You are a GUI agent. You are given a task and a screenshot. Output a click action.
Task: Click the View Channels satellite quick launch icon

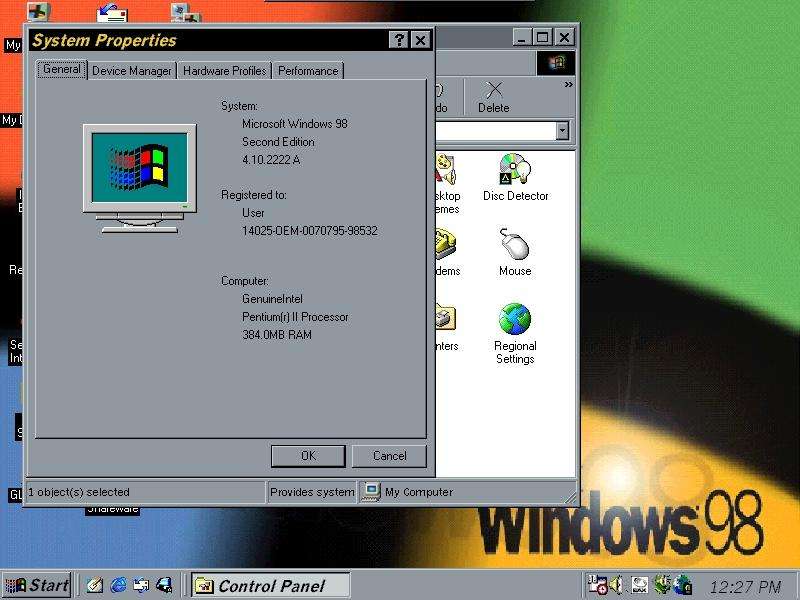(164, 585)
